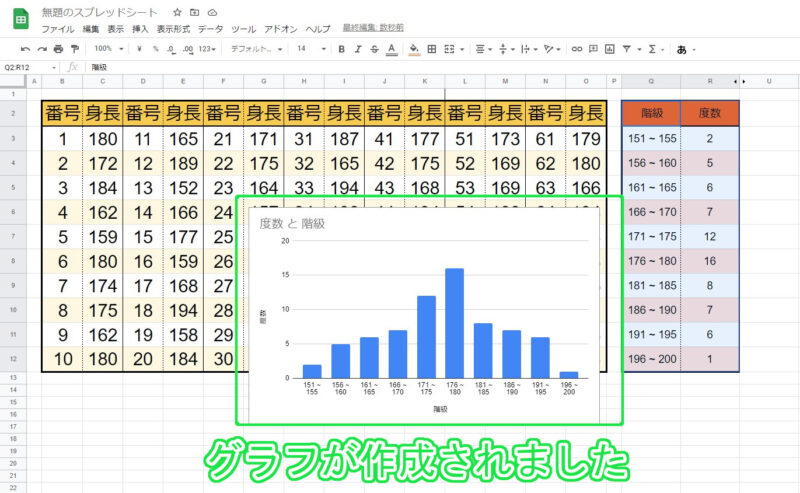The height and width of the screenshot is (493, 800).
Task: Undo the last action
Action: click(25, 49)
